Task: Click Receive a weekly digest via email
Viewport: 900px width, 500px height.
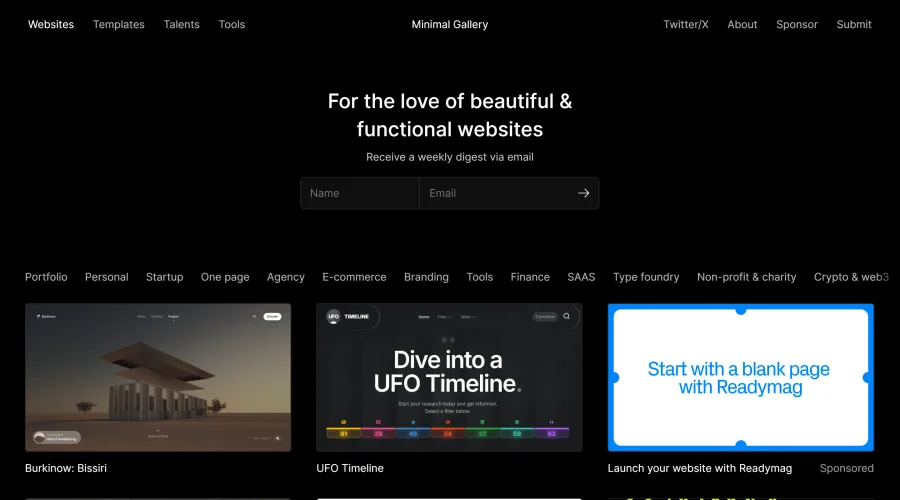Action: [450, 157]
